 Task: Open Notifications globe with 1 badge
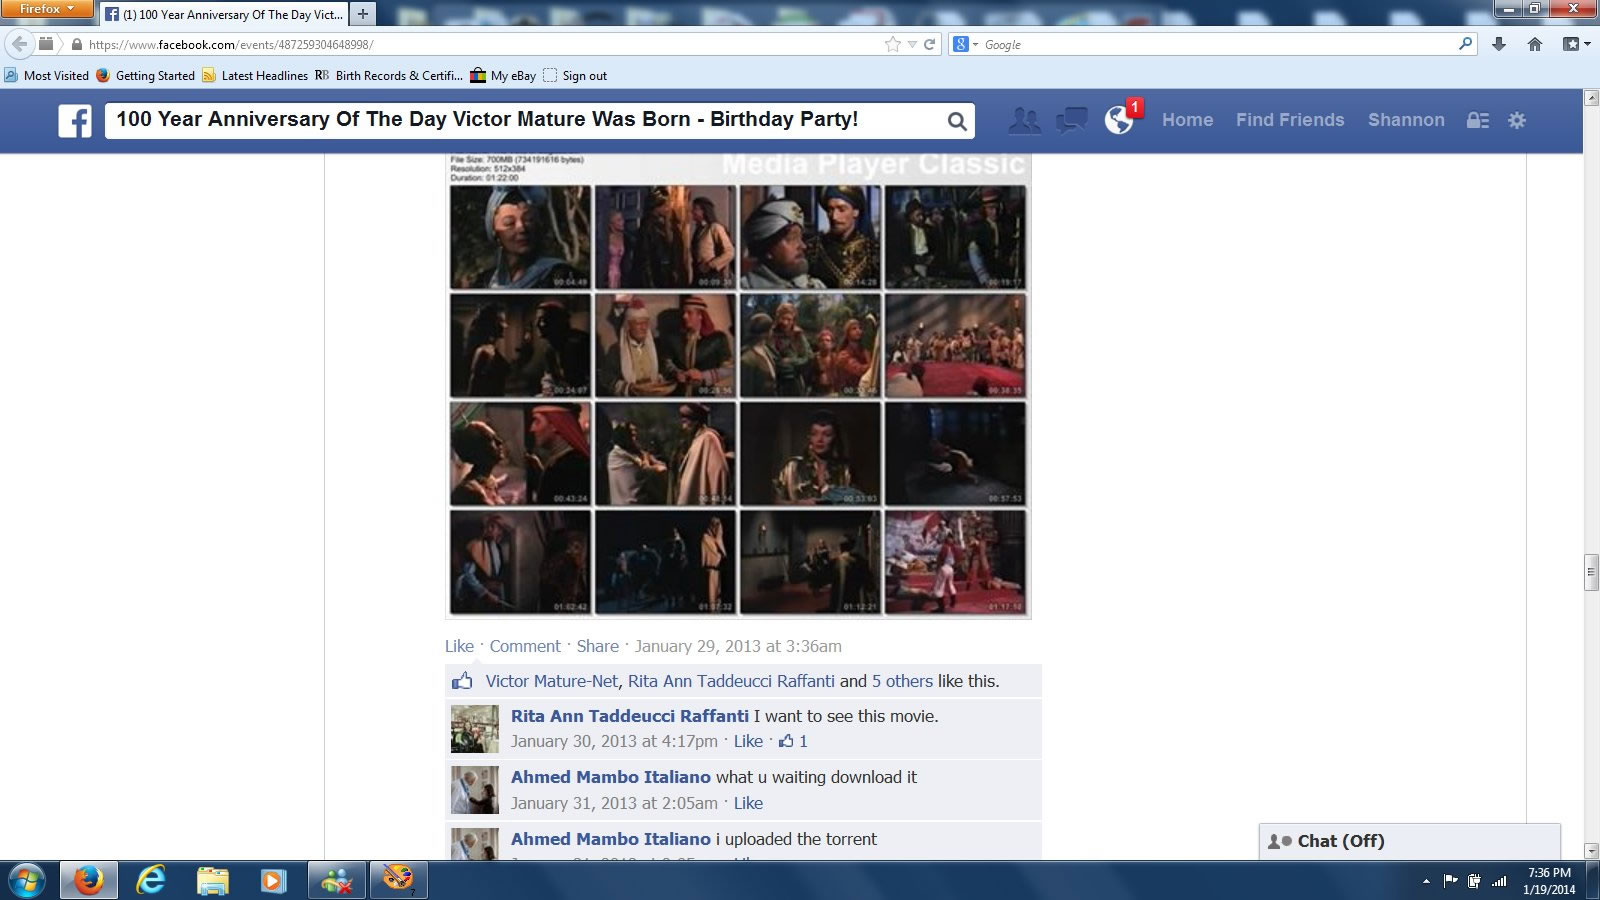[1120, 120]
